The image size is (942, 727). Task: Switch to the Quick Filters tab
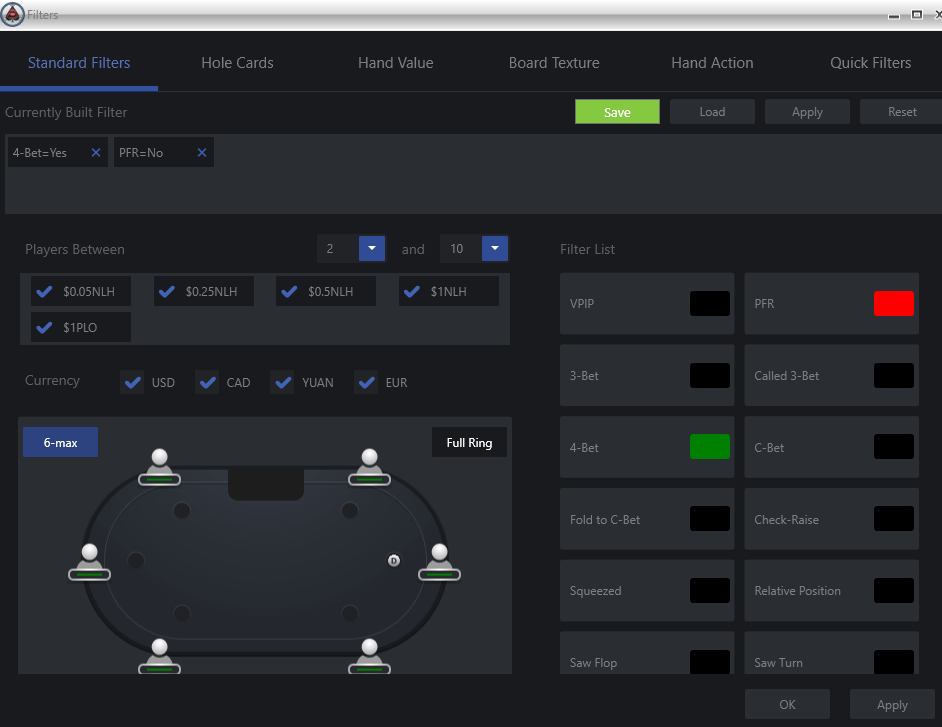click(871, 63)
